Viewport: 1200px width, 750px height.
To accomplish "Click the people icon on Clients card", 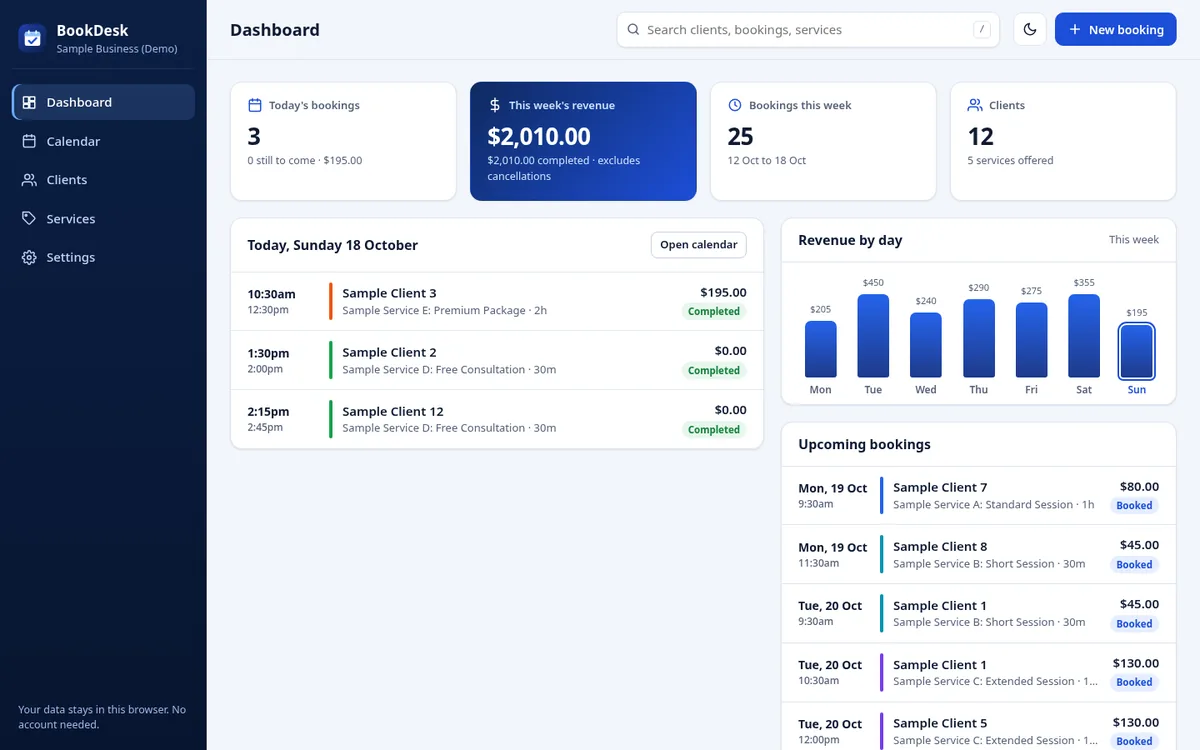I will pyautogui.click(x=975, y=105).
